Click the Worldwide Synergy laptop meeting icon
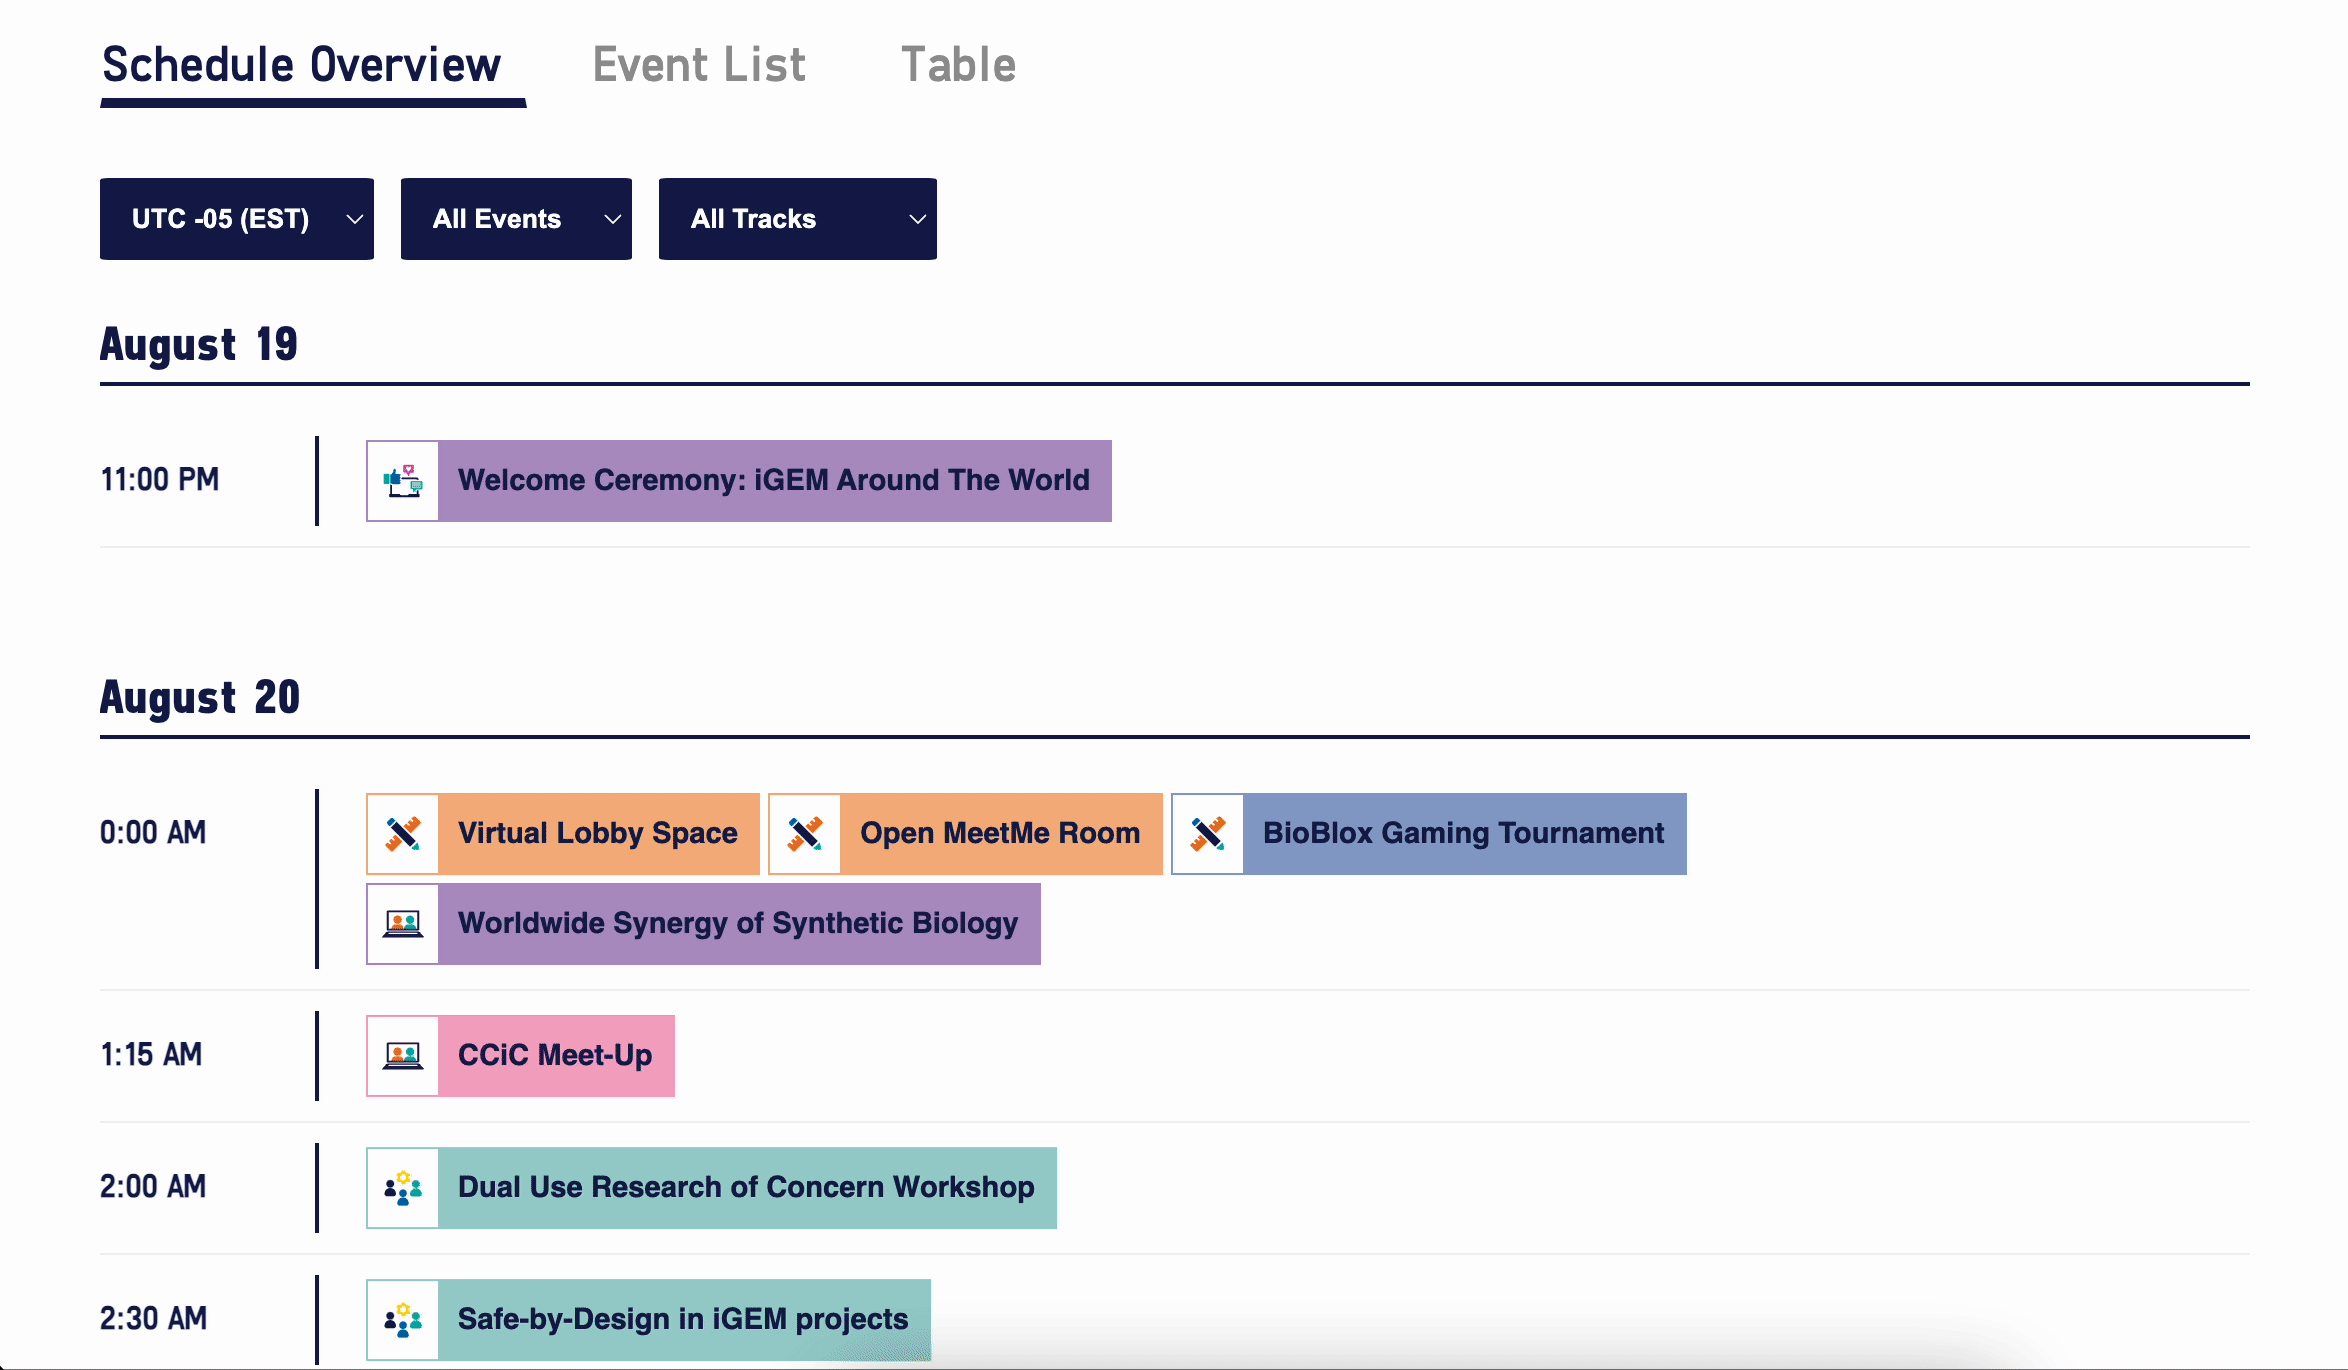This screenshot has width=2348, height=1370. point(403,924)
